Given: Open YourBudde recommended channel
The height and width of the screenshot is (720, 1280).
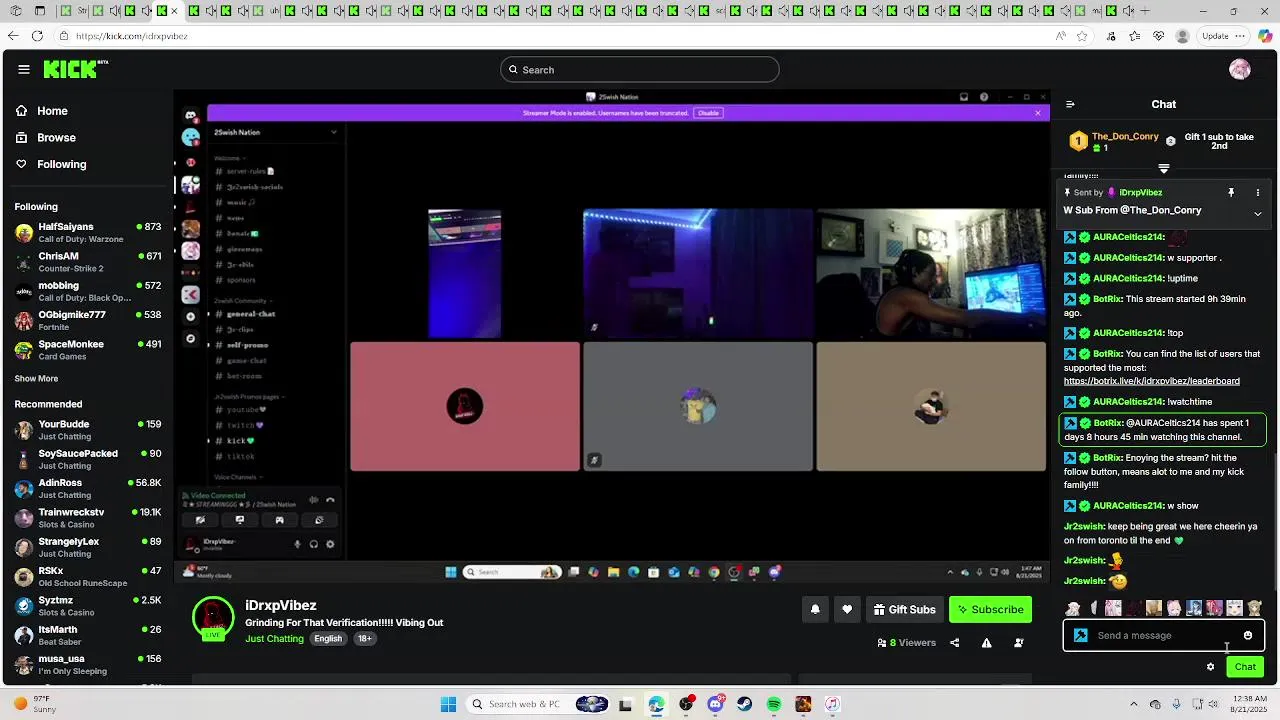Looking at the screenshot, I should coord(88,430).
